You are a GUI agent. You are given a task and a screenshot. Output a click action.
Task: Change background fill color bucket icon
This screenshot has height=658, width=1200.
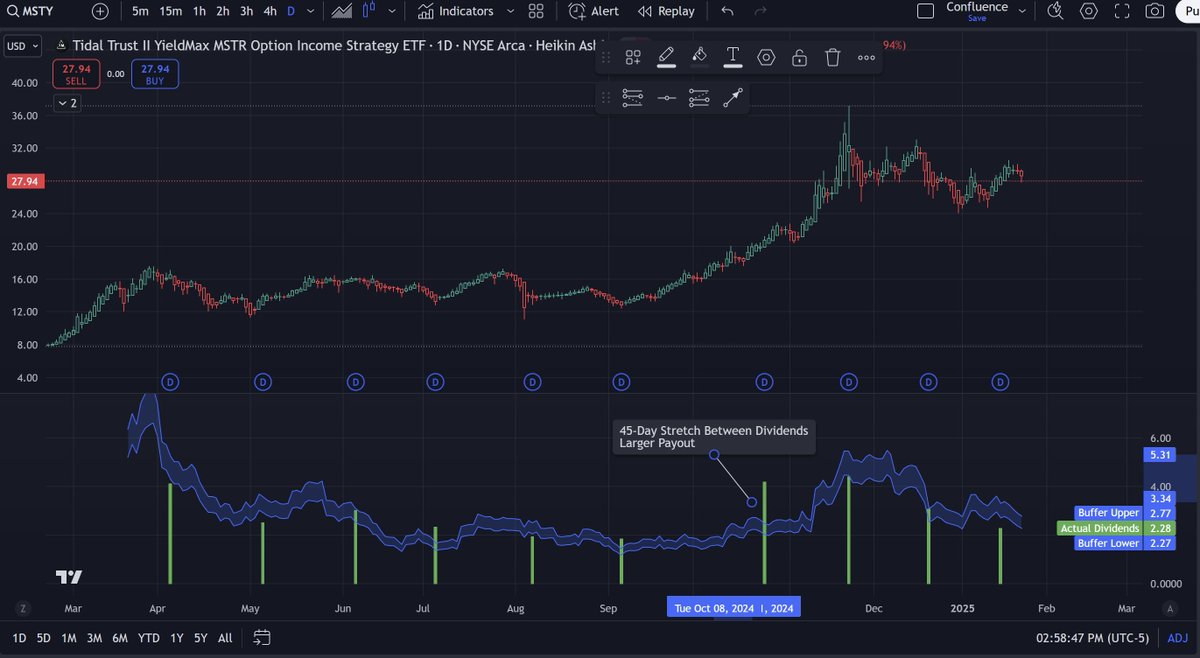(x=699, y=57)
